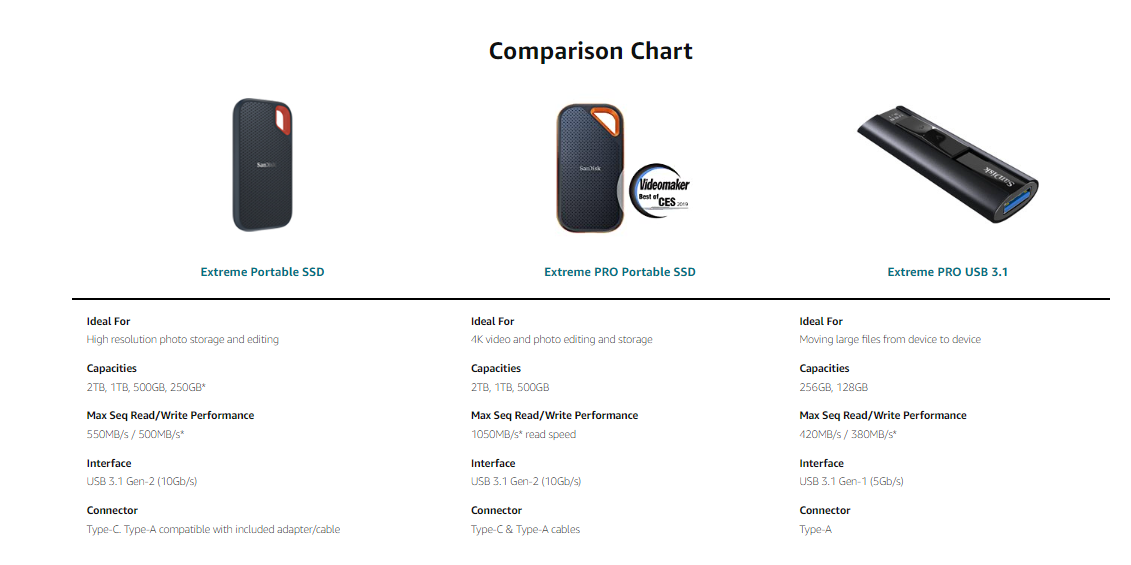The image size is (1131, 565).
Task: Click the Extreme PRO Portable SSD product image
Action: [x=591, y=167]
